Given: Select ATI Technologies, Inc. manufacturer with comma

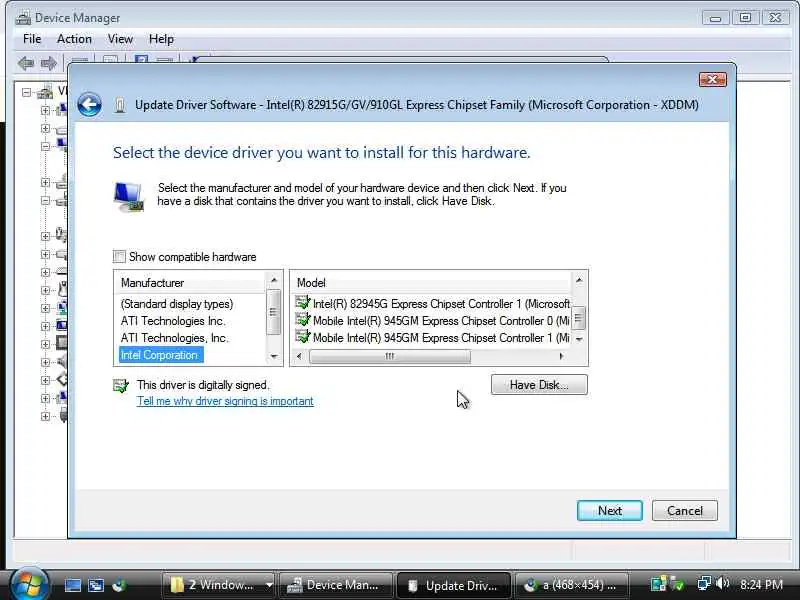Looking at the screenshot, I should [x=174, y=338].
